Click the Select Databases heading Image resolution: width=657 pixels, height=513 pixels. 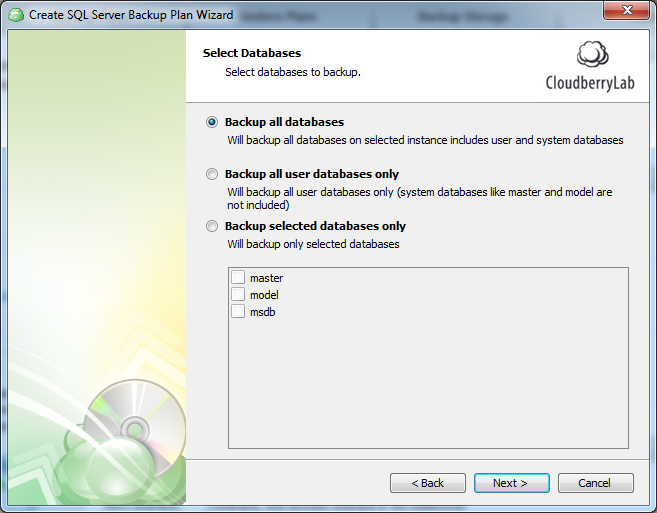(252, 53)
